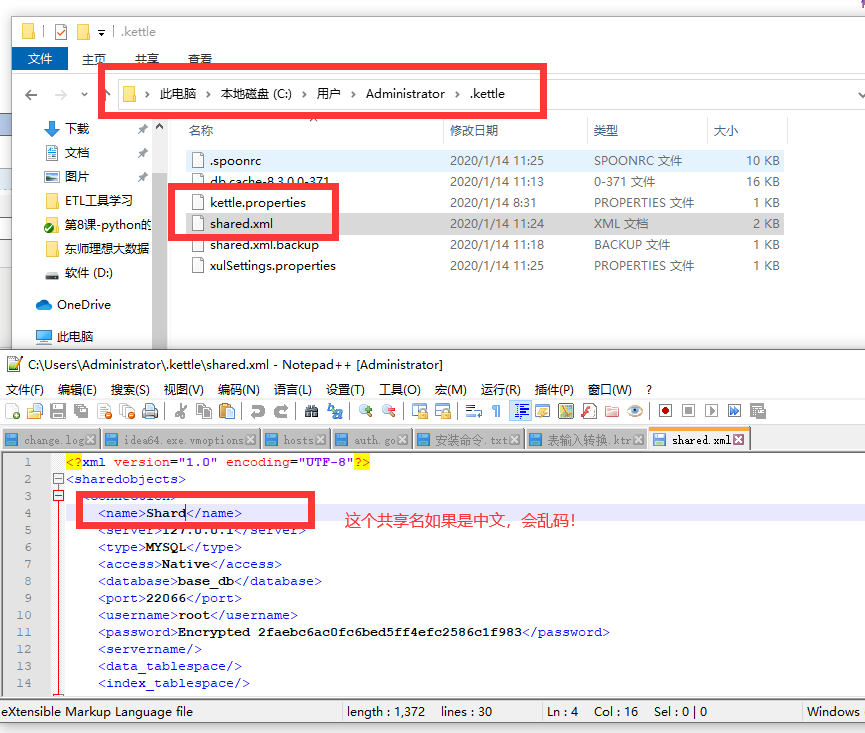Viewport: 865px width, 733px height.
Task: Open Find dialog via binoculars icon
Action: (x=310, y=410)
